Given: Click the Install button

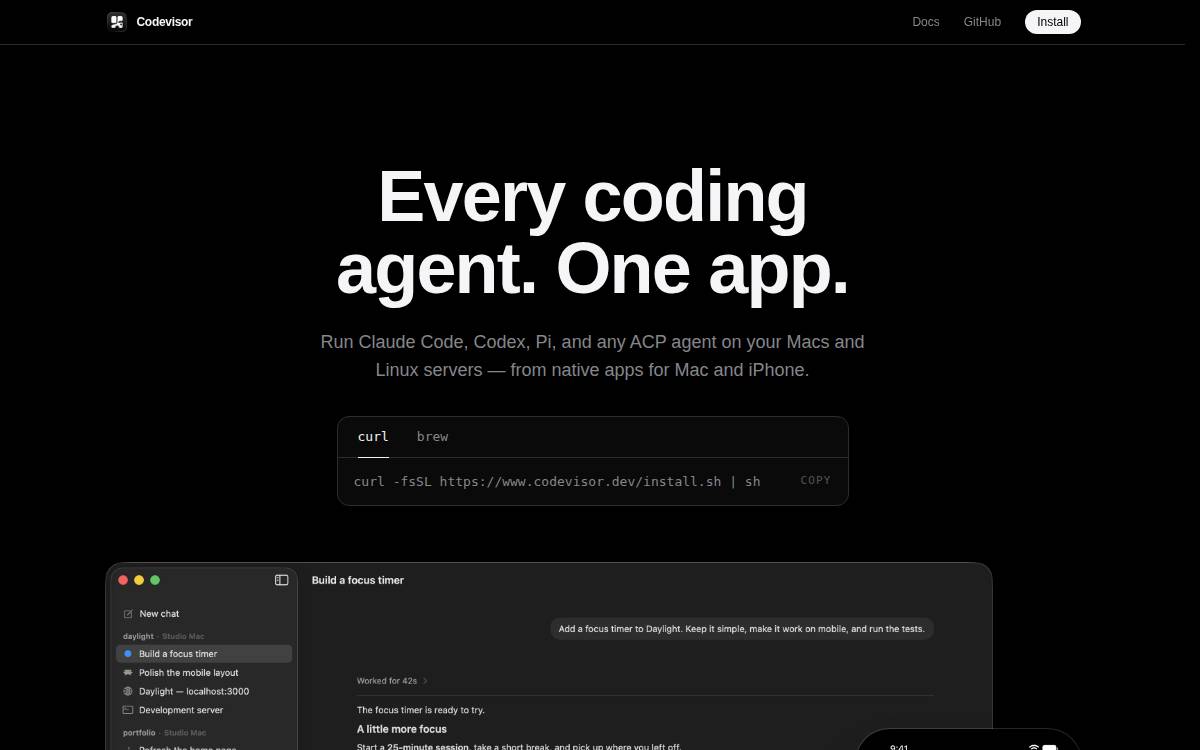Looking at the screenshot, I should click(x=1053, y=22).
